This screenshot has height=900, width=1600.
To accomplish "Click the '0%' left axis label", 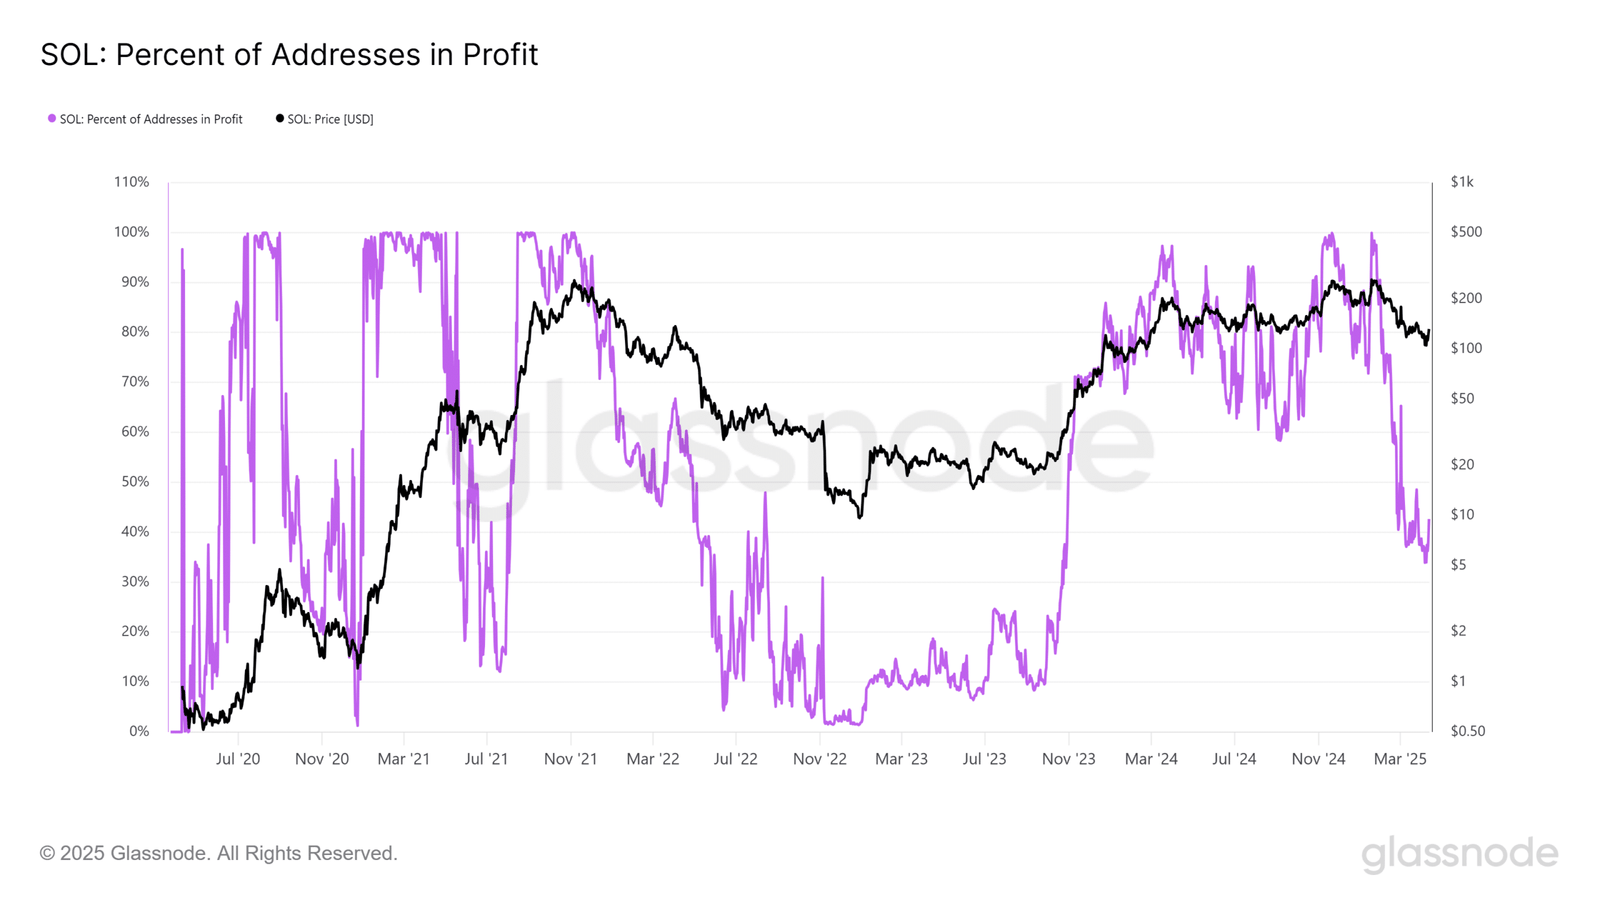I will (x=139, y=731).
